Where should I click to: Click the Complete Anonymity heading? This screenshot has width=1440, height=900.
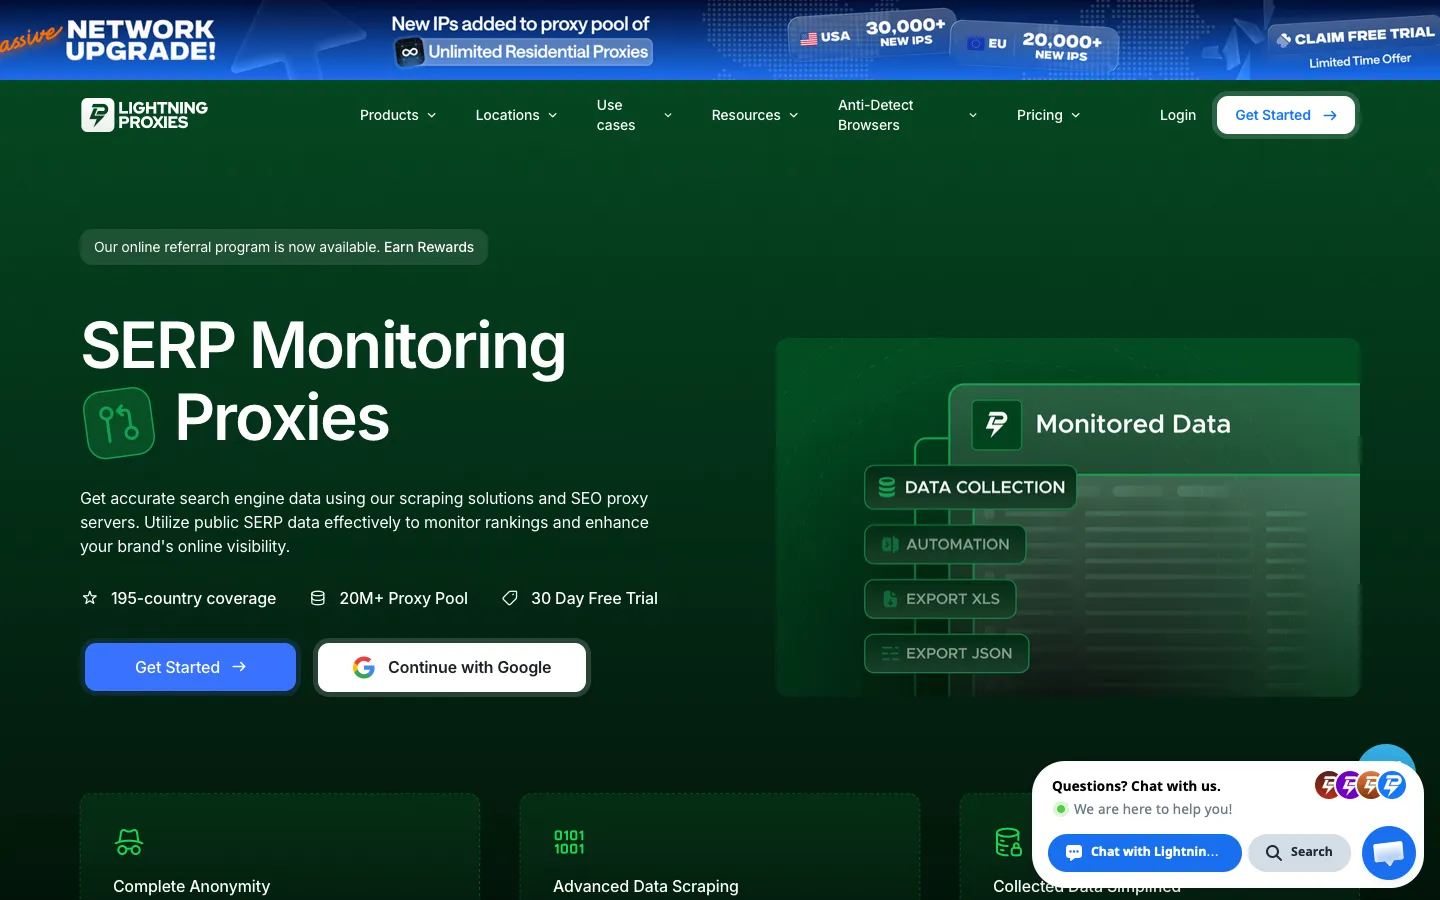(191, 886)
